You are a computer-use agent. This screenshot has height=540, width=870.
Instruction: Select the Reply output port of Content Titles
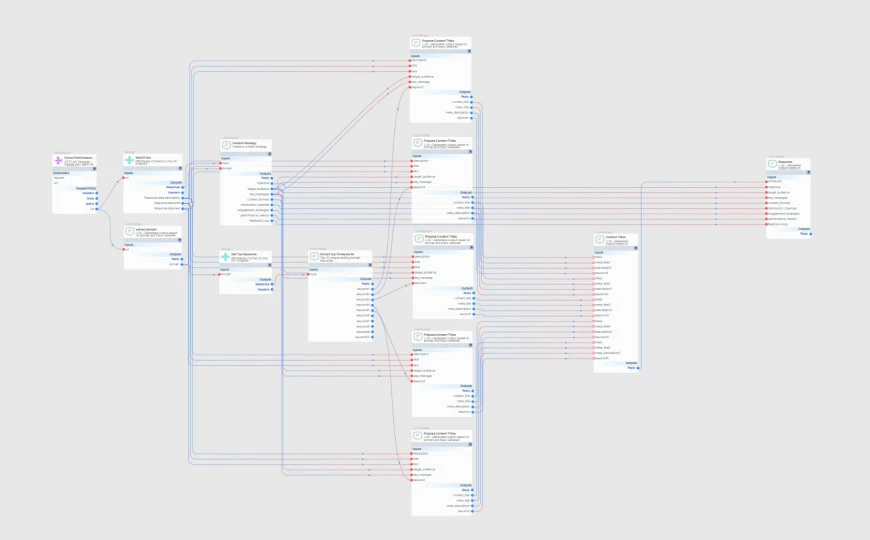tap(638, 368)
